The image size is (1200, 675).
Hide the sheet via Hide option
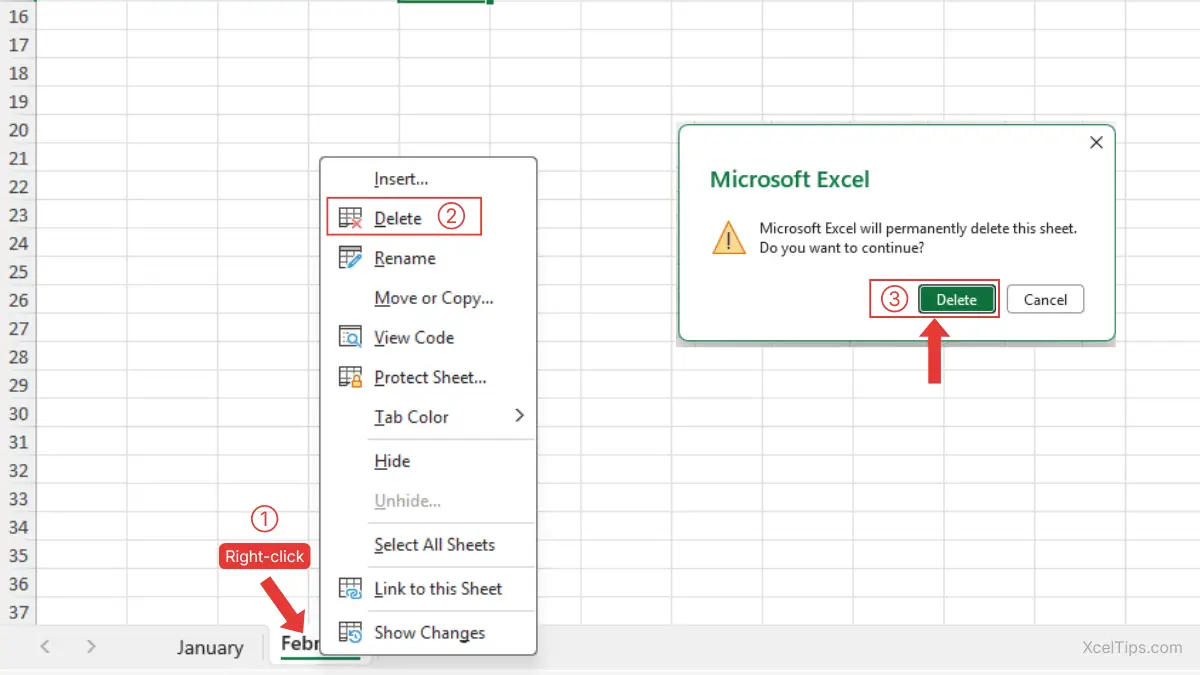(392, 461)
